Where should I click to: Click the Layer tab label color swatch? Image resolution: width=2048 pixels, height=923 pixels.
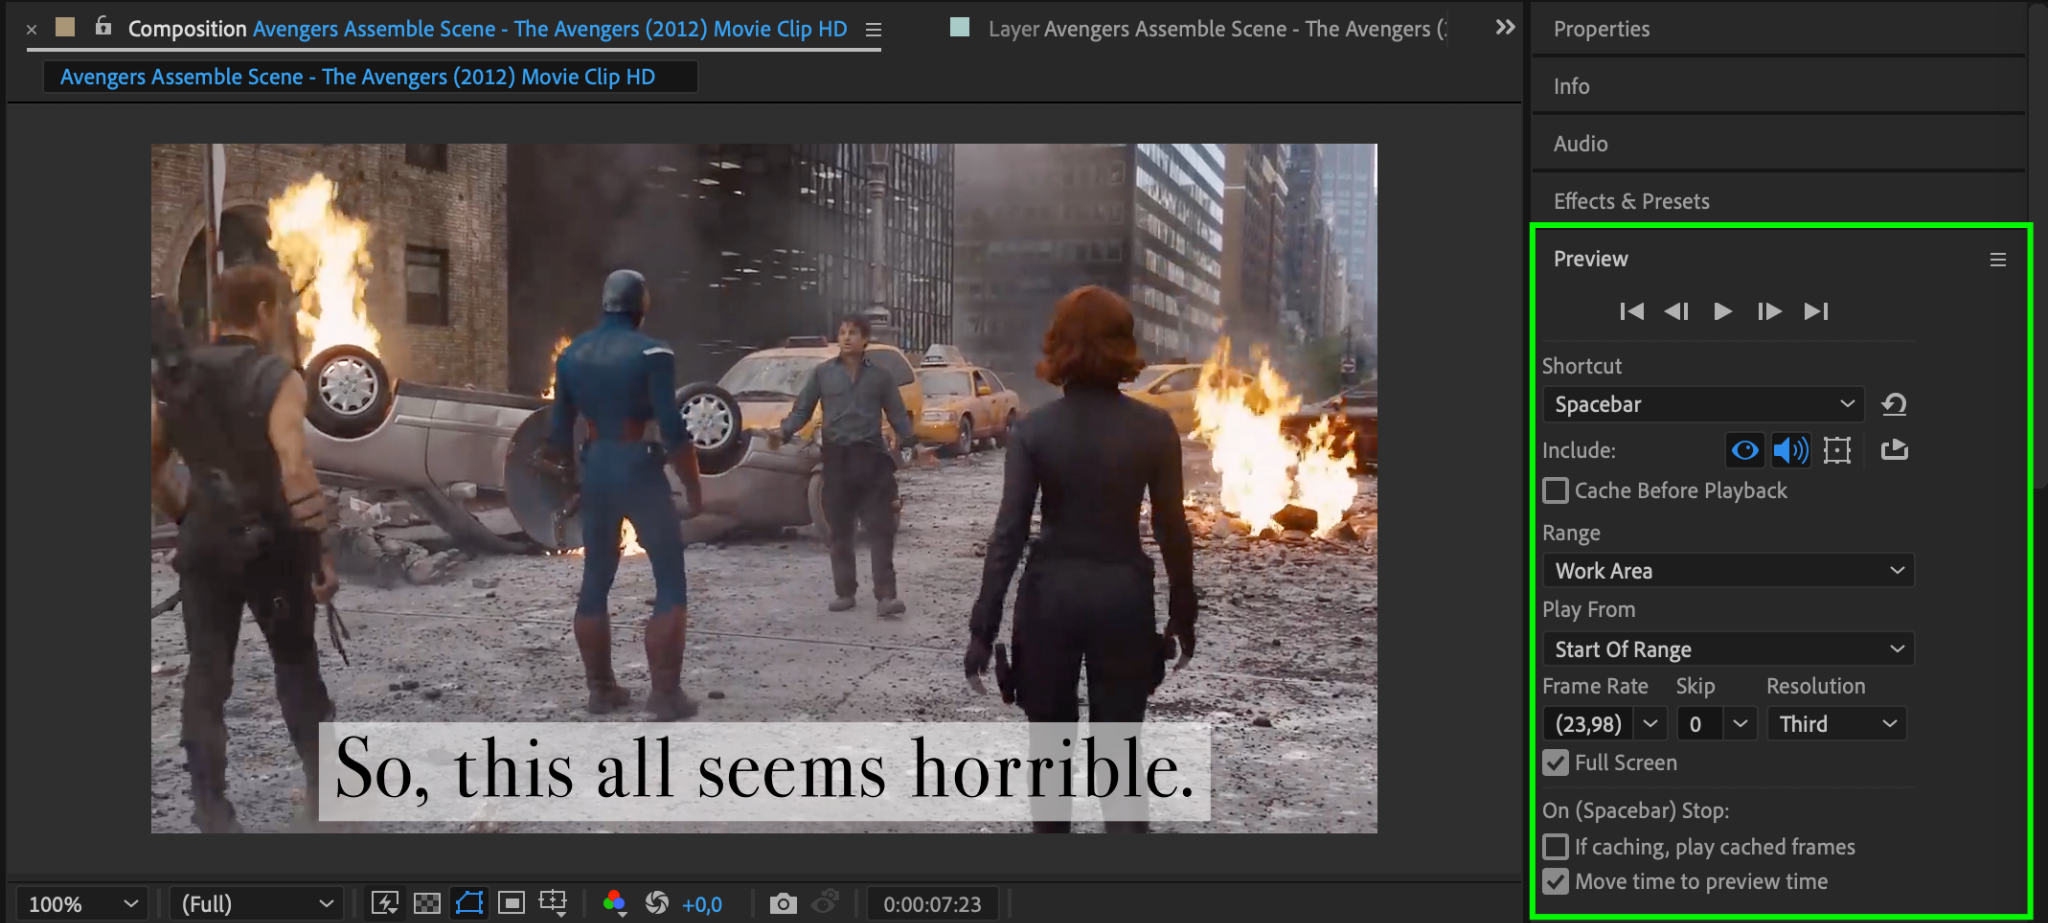click(x=960, y=27)
